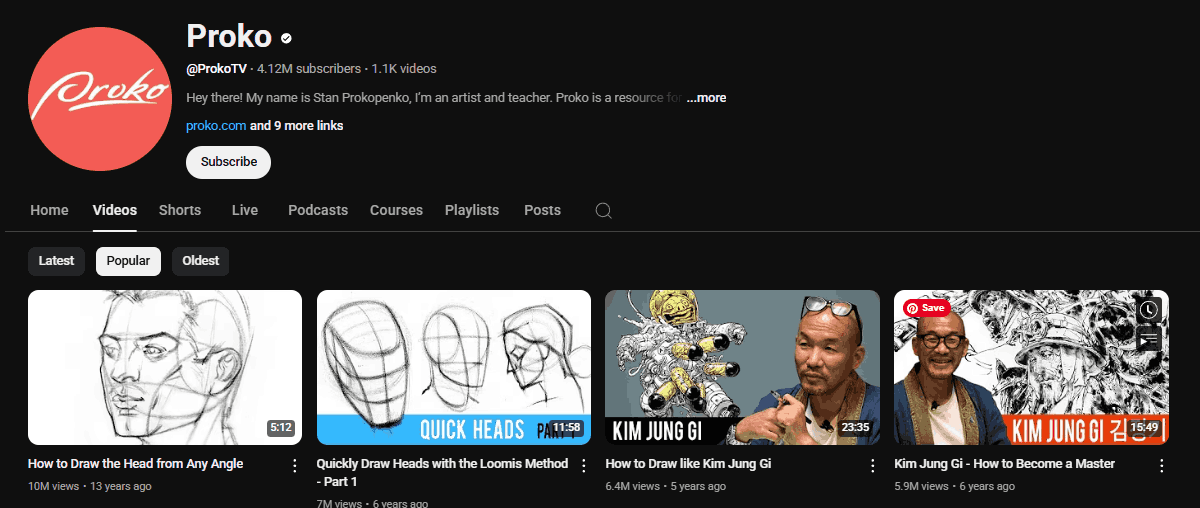The height and width of the screenshot is (508, 1200).
Task: Click the Proko channel name heading
Action: (x=229, y=36)
